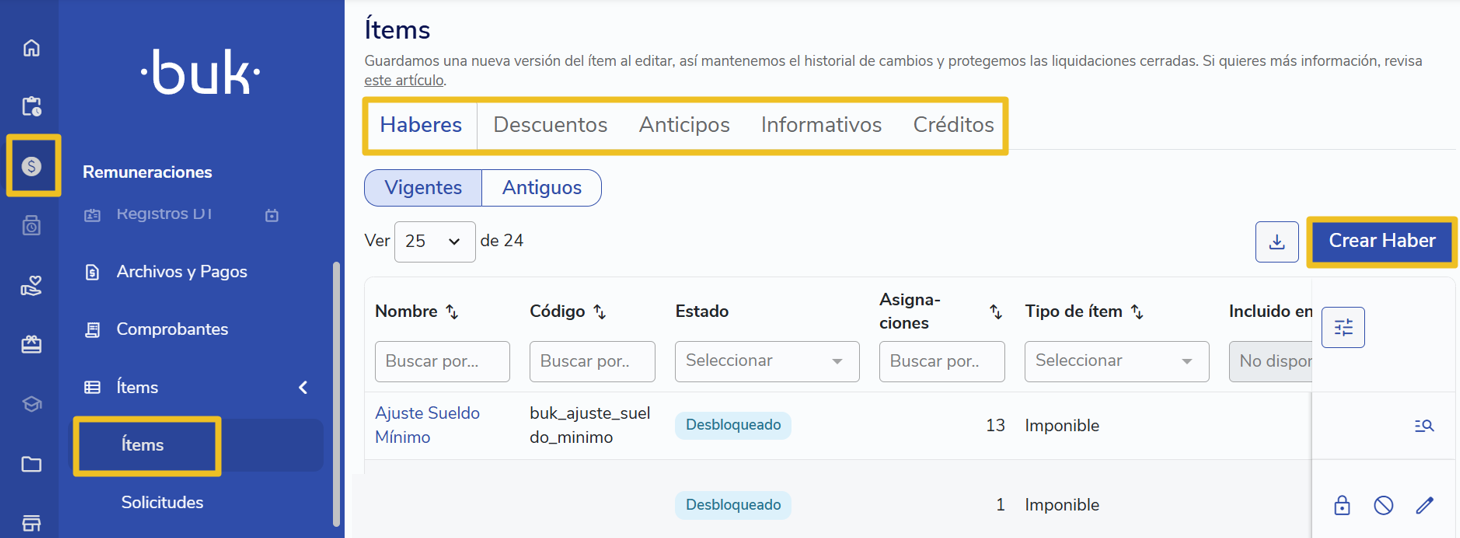Open the Ver 25 rows dropdown

(434, 242)
